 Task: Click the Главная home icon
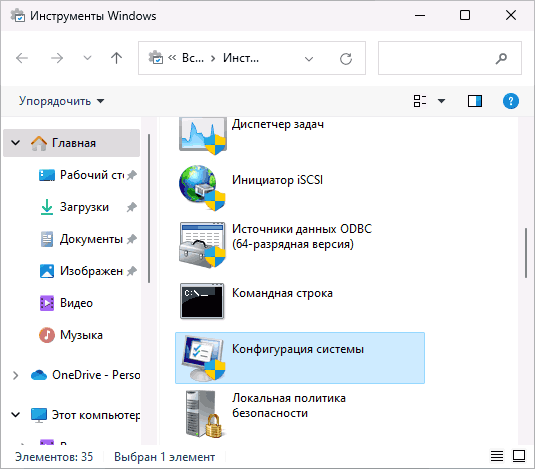pyautogui.click(x=39, y=143)
